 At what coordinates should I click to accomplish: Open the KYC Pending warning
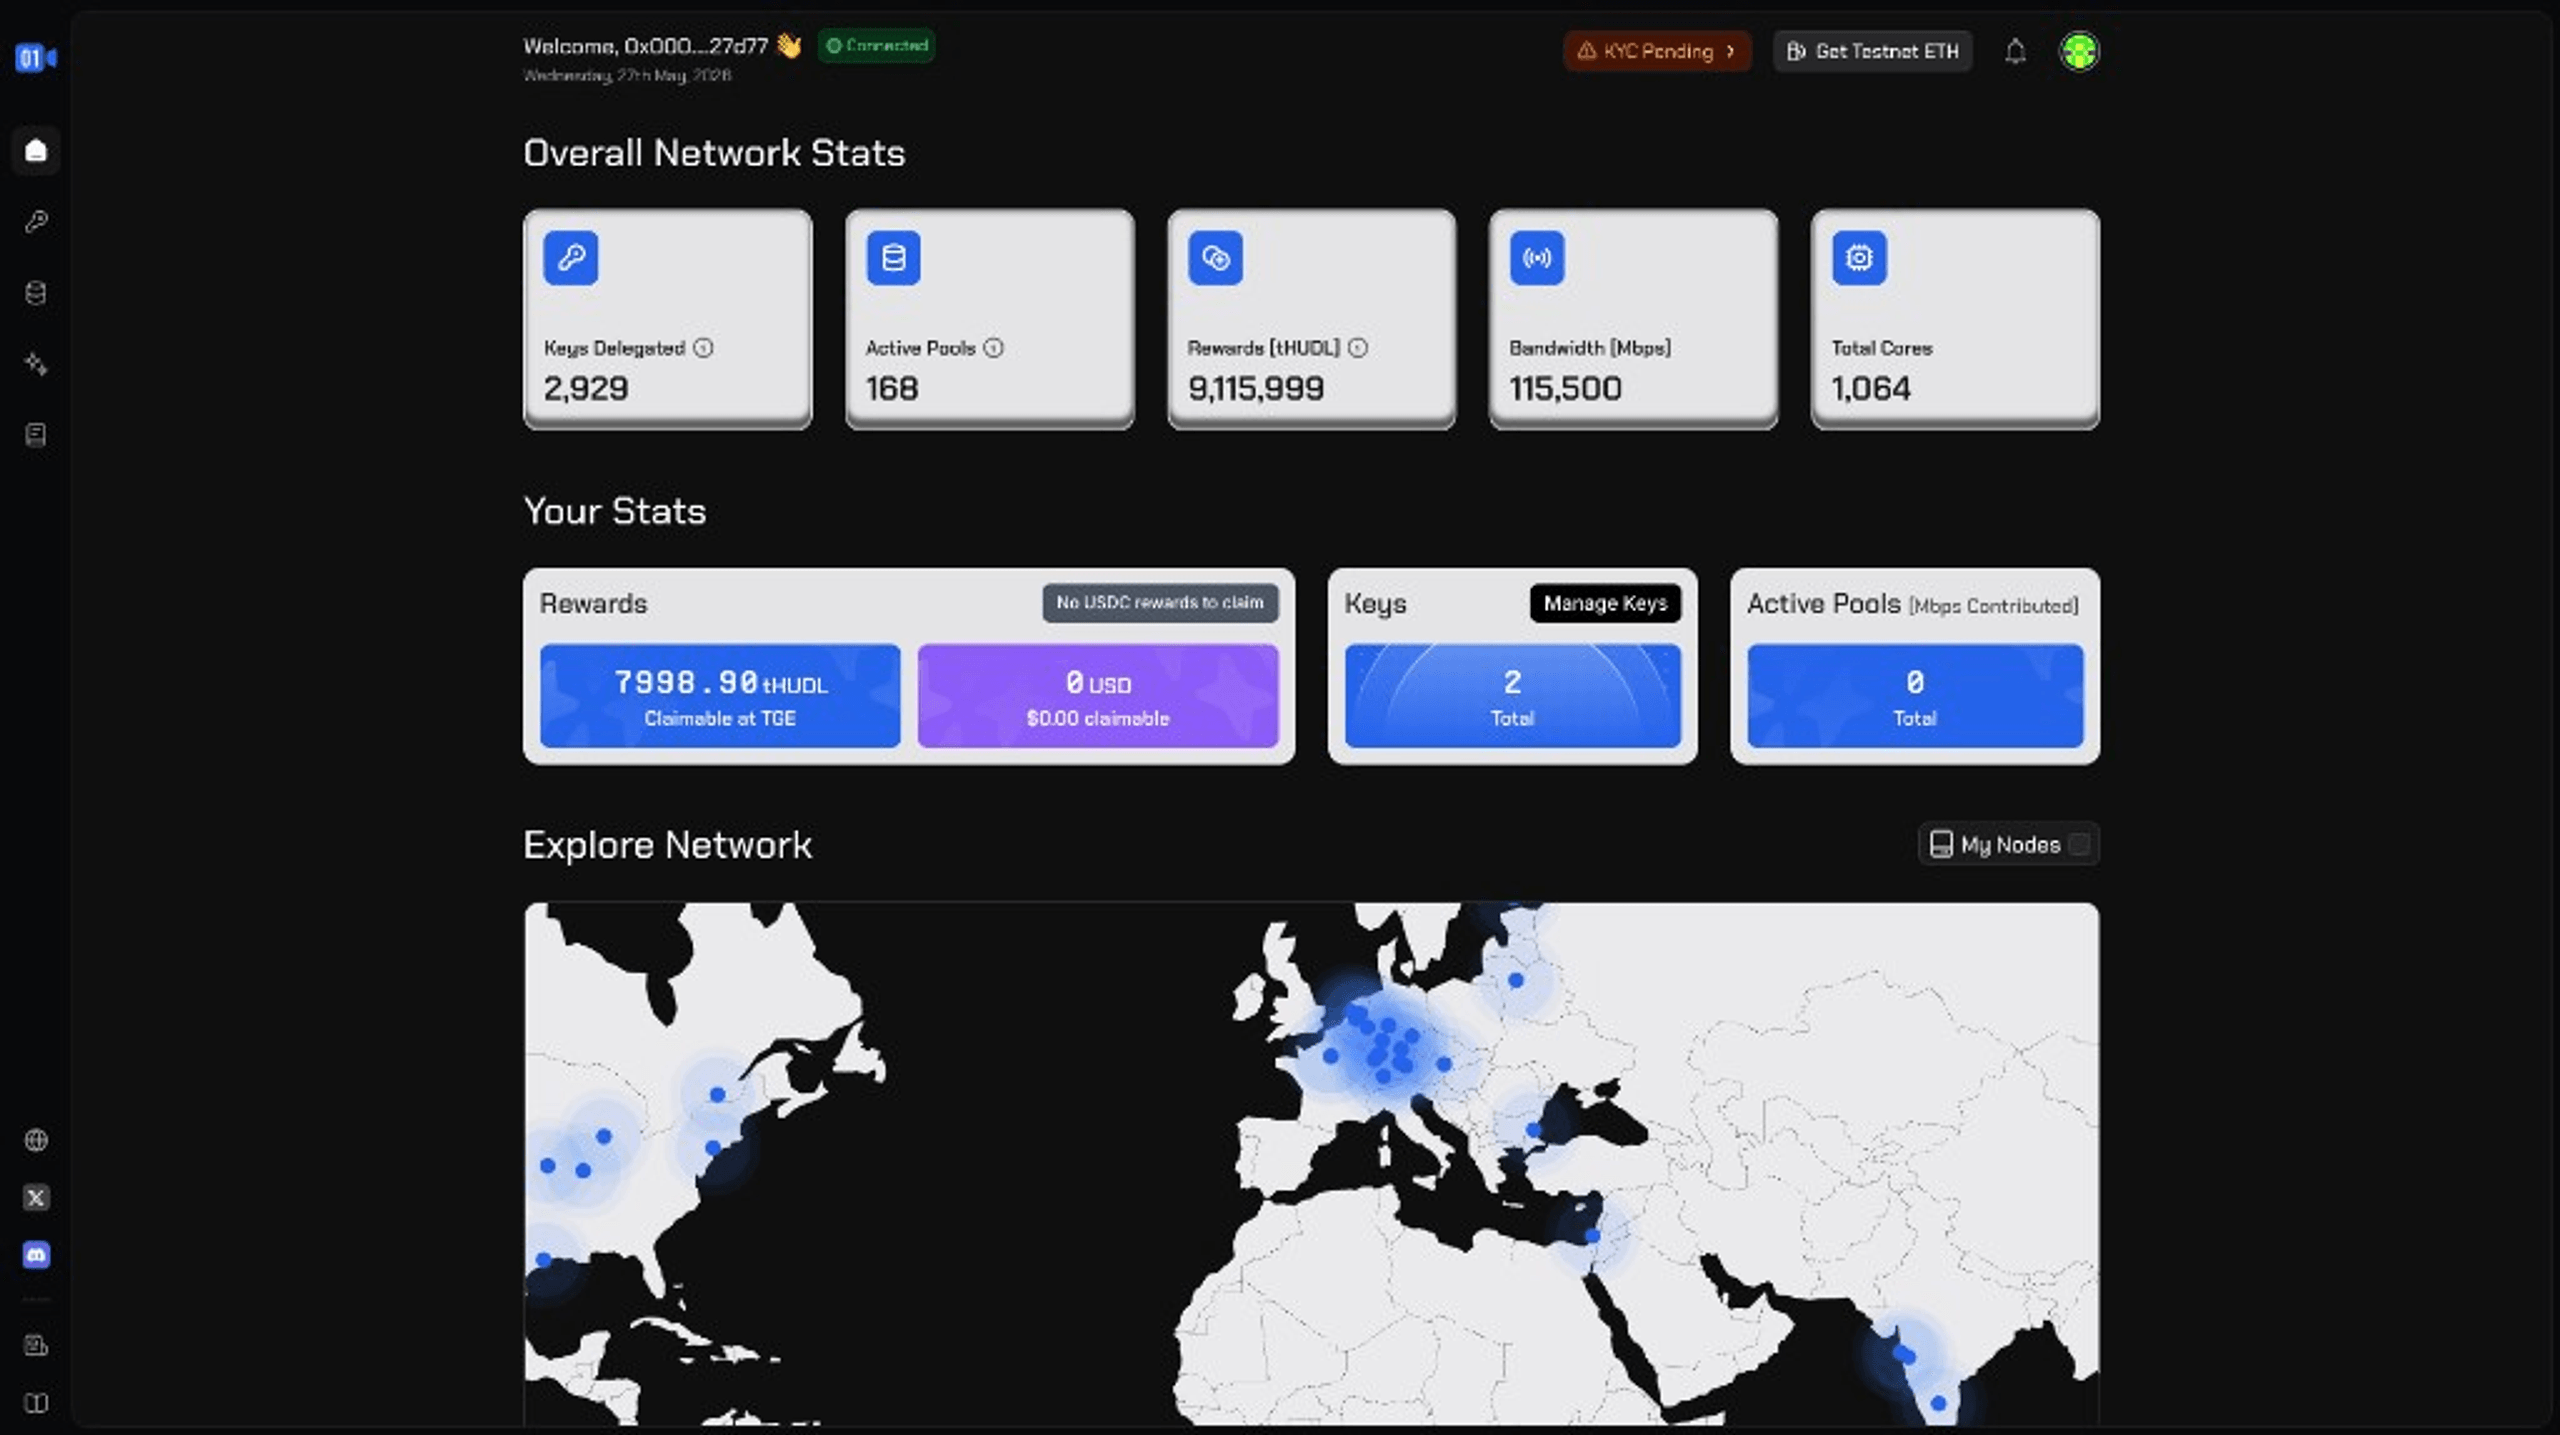click(x=1657, y=51)
